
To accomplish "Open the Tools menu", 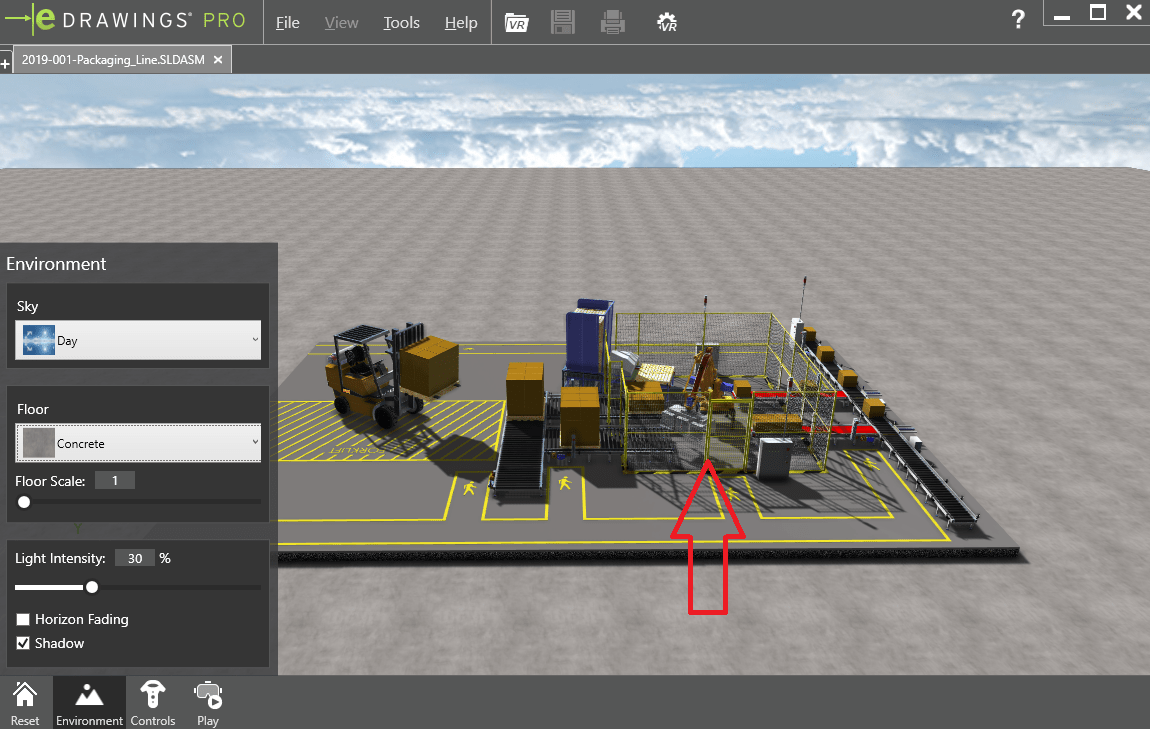I will point(401,22).
